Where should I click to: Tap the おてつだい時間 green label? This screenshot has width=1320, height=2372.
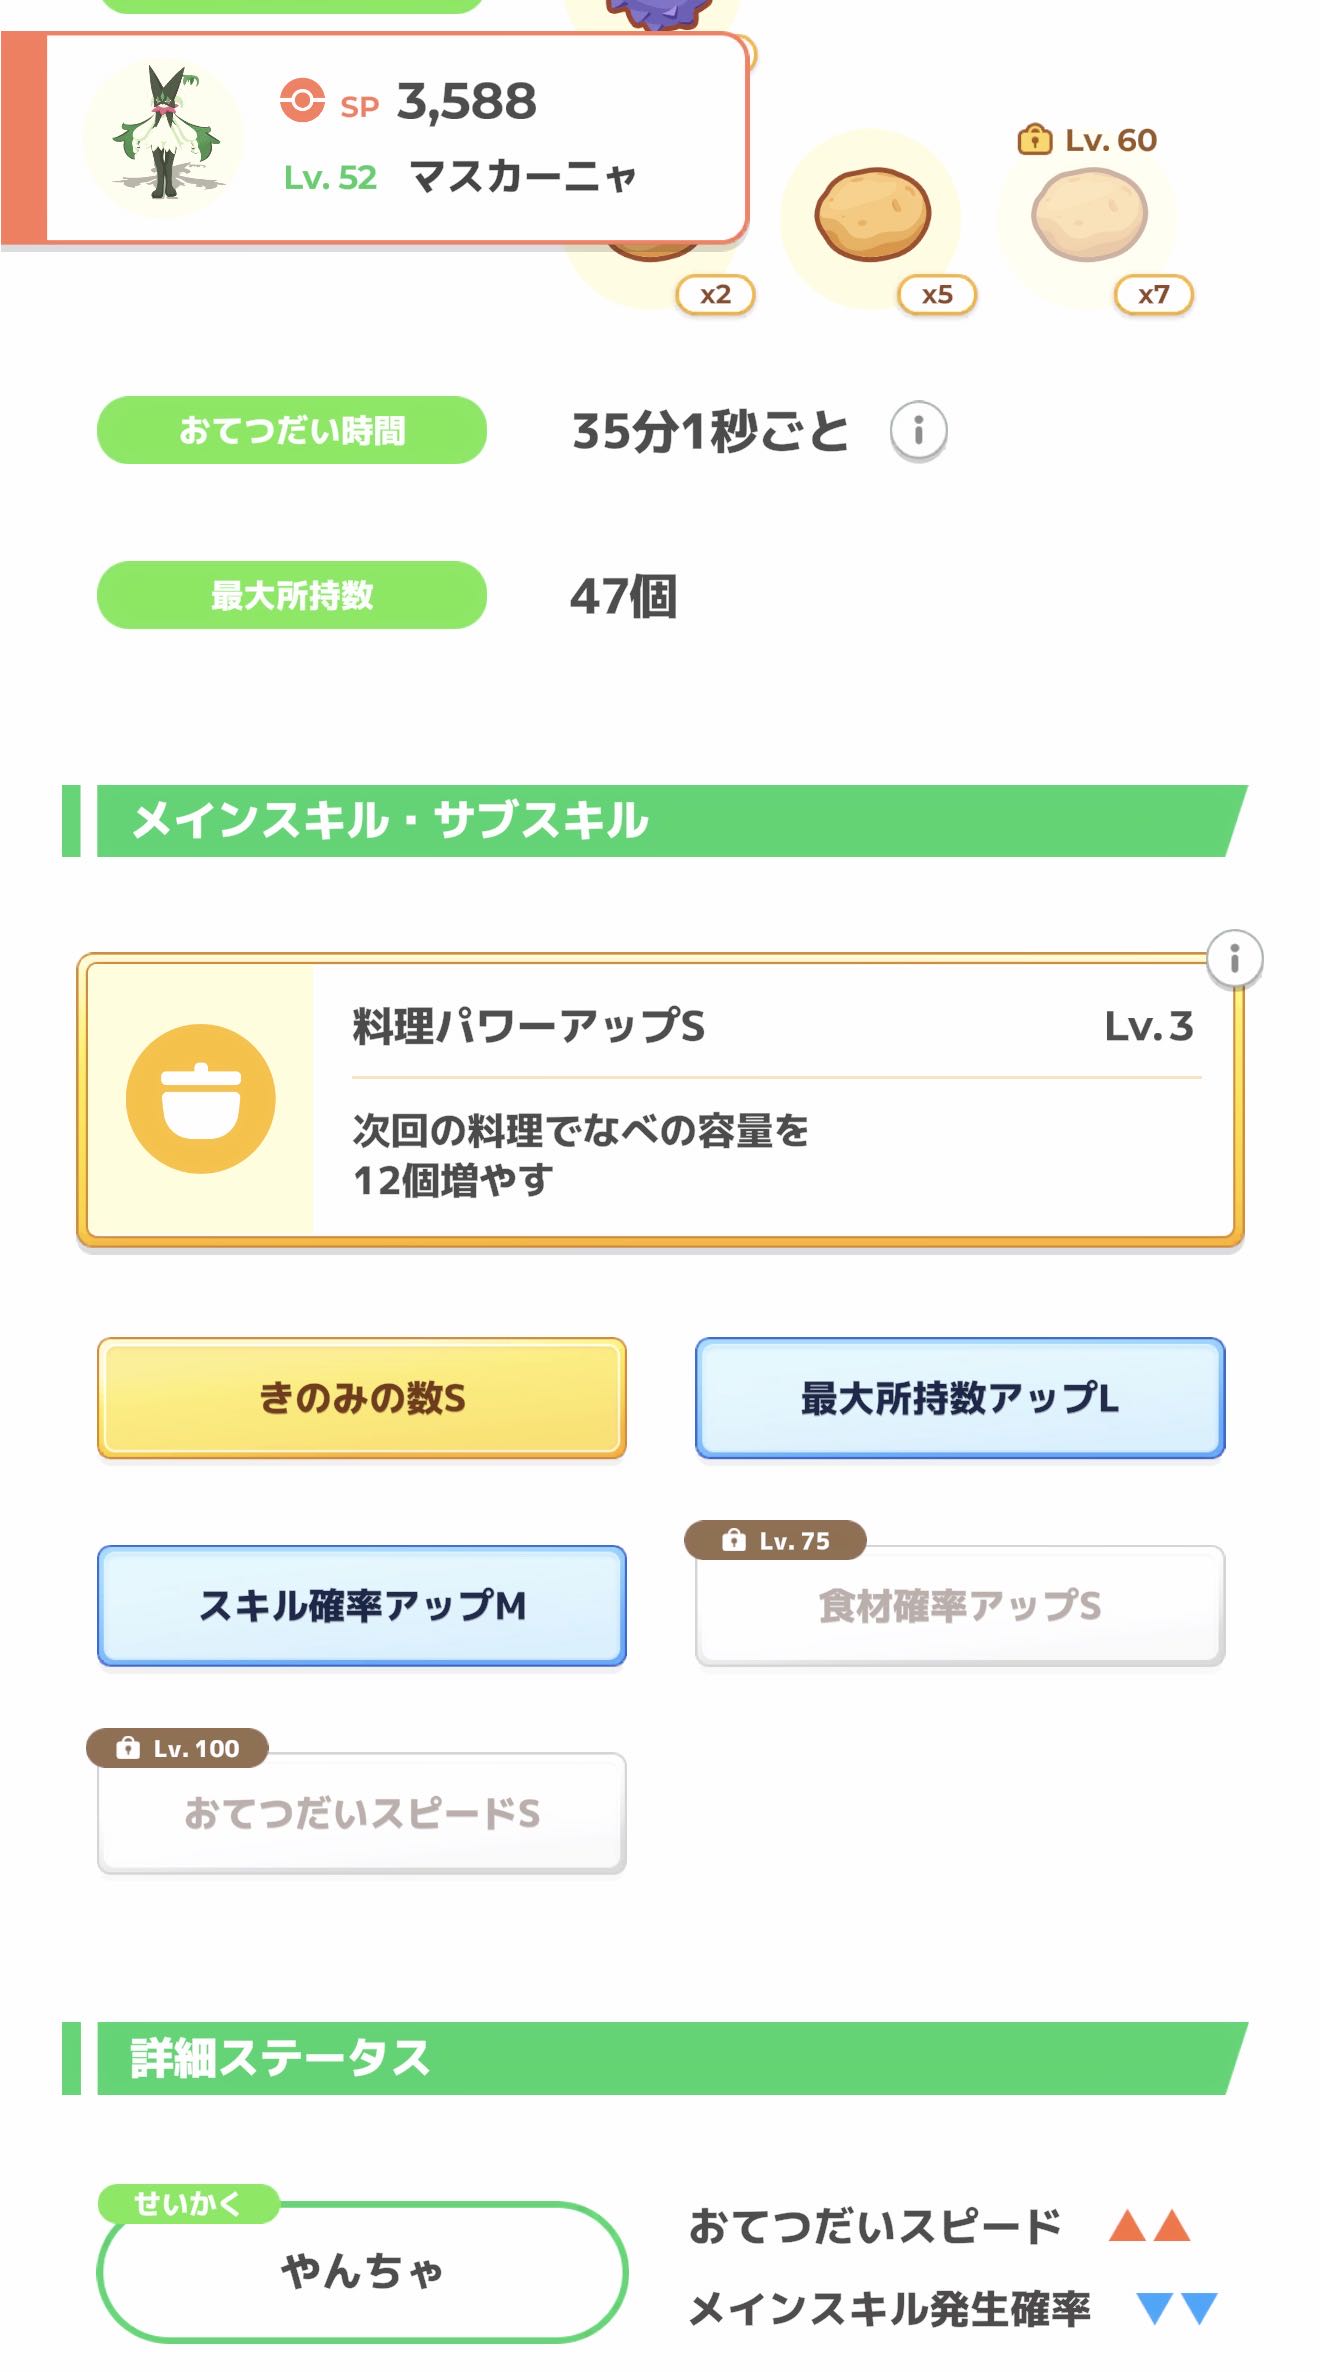292,431
